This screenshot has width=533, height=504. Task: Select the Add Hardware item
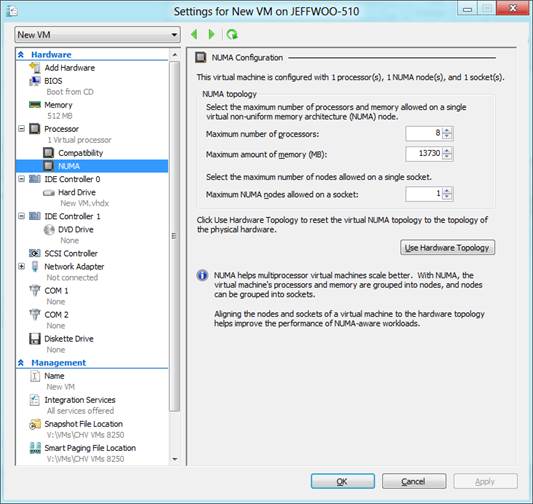coord(70,68)
